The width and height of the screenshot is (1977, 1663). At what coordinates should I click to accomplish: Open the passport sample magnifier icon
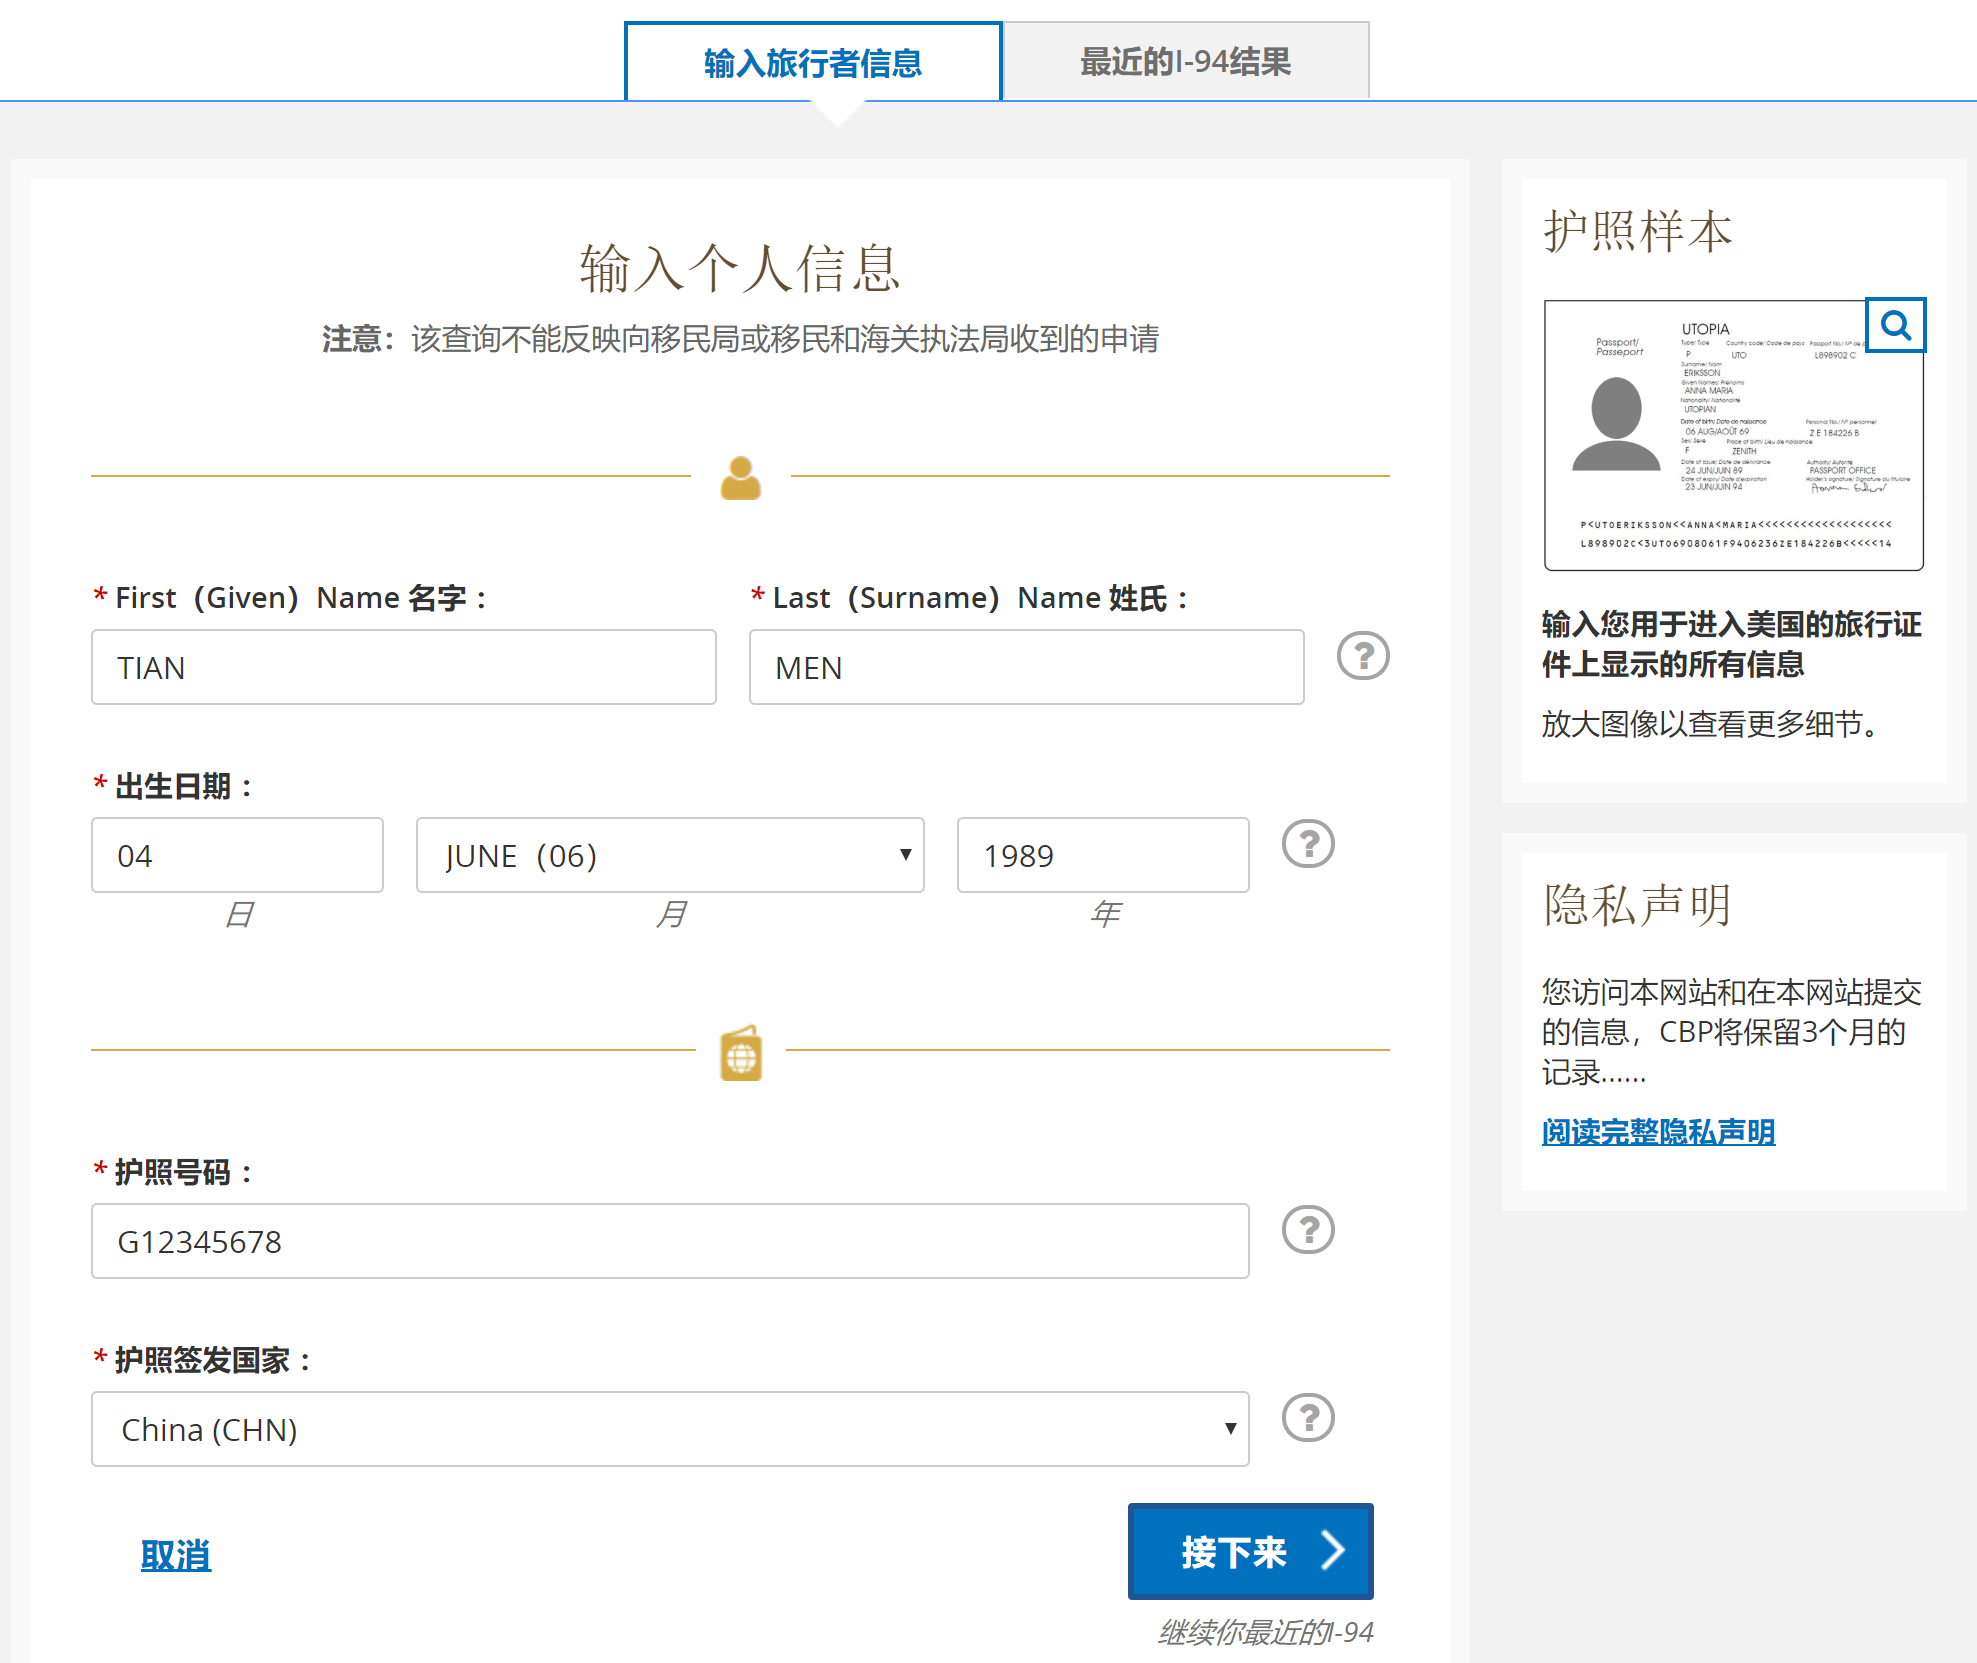pos(1895,325)
